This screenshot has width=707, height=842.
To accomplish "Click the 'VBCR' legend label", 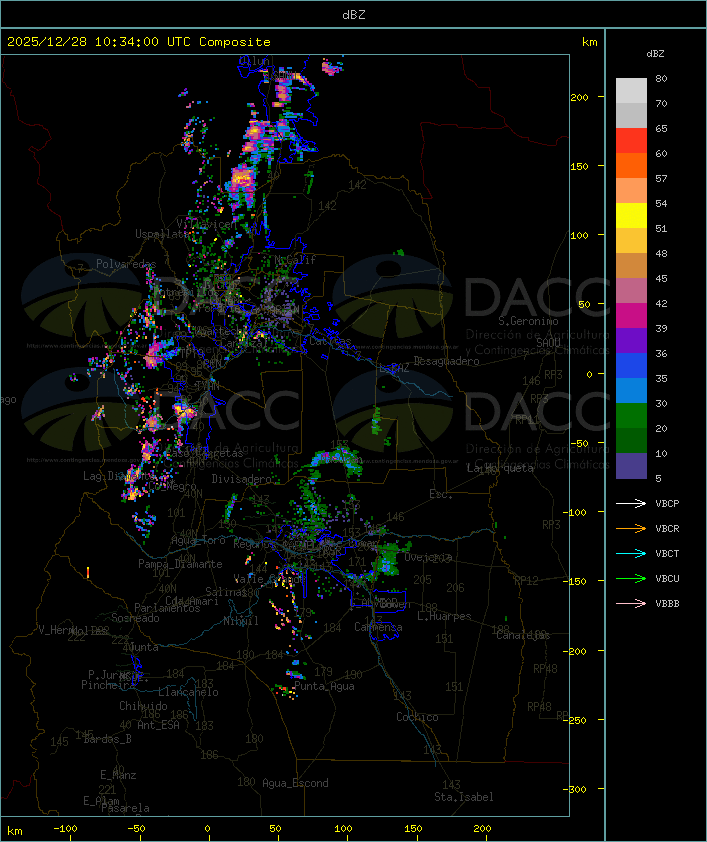I will (667, 528).
